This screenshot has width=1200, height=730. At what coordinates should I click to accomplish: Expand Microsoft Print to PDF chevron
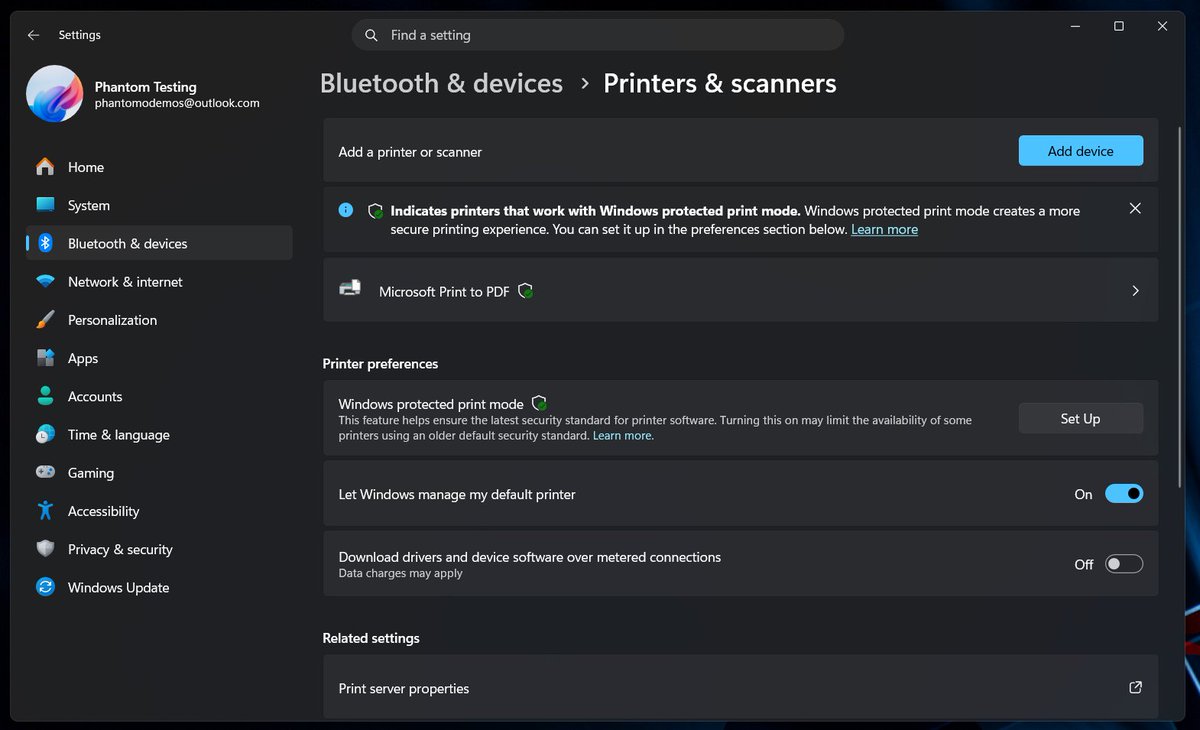click(x=1135, y=291)
